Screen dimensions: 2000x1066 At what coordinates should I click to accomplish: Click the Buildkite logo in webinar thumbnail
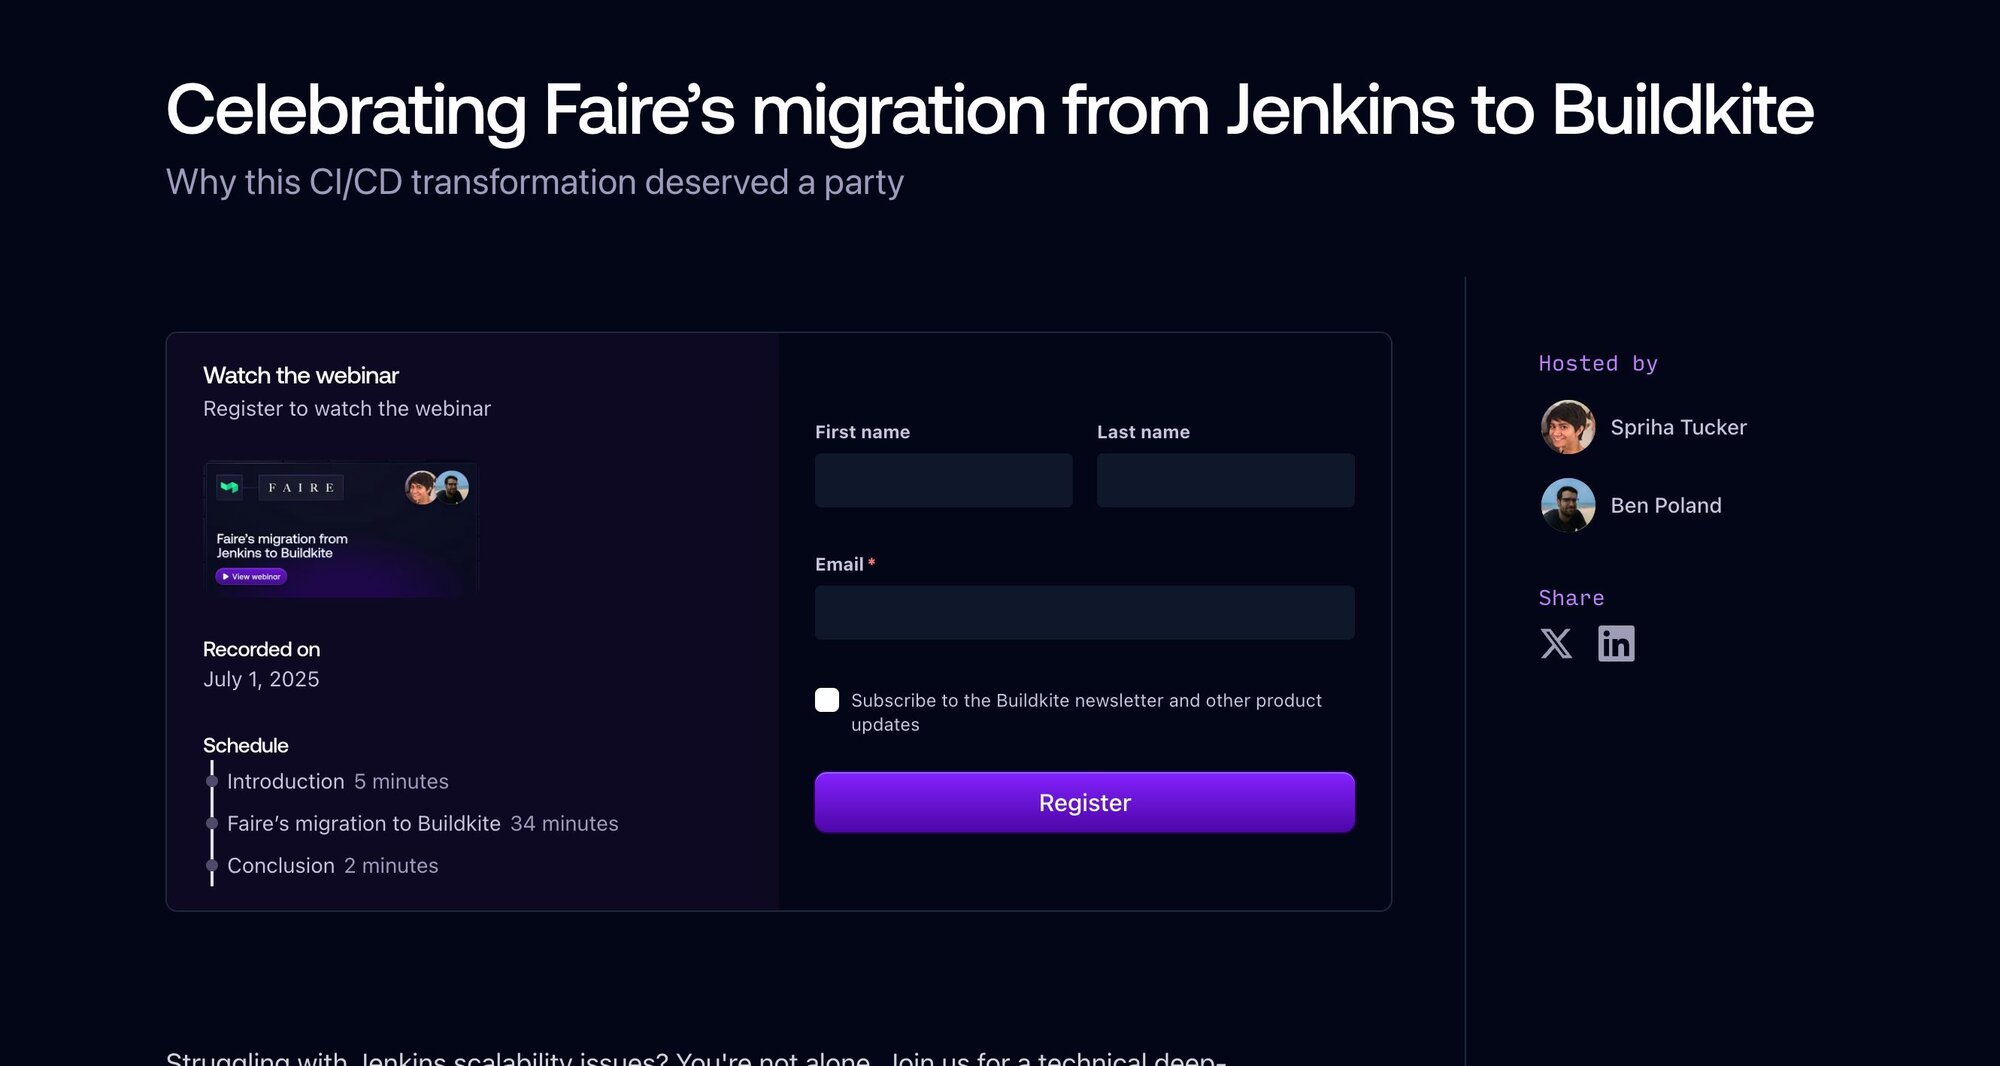click(230, 487)
